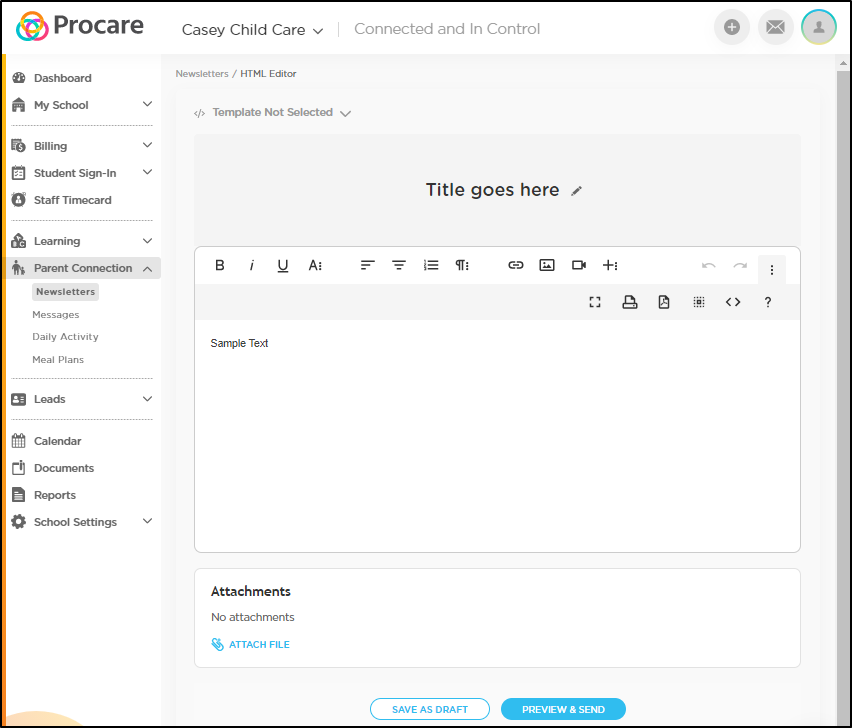The image size is (852, 728).
Task: Switch to code view icon
Action: 733,302
